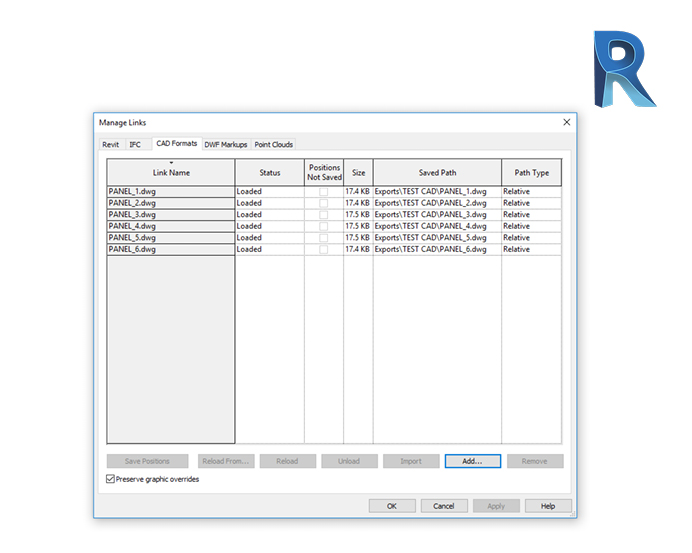Open the Point Clouds tab
Screen dimensions: 692x553
click(274, 145)
